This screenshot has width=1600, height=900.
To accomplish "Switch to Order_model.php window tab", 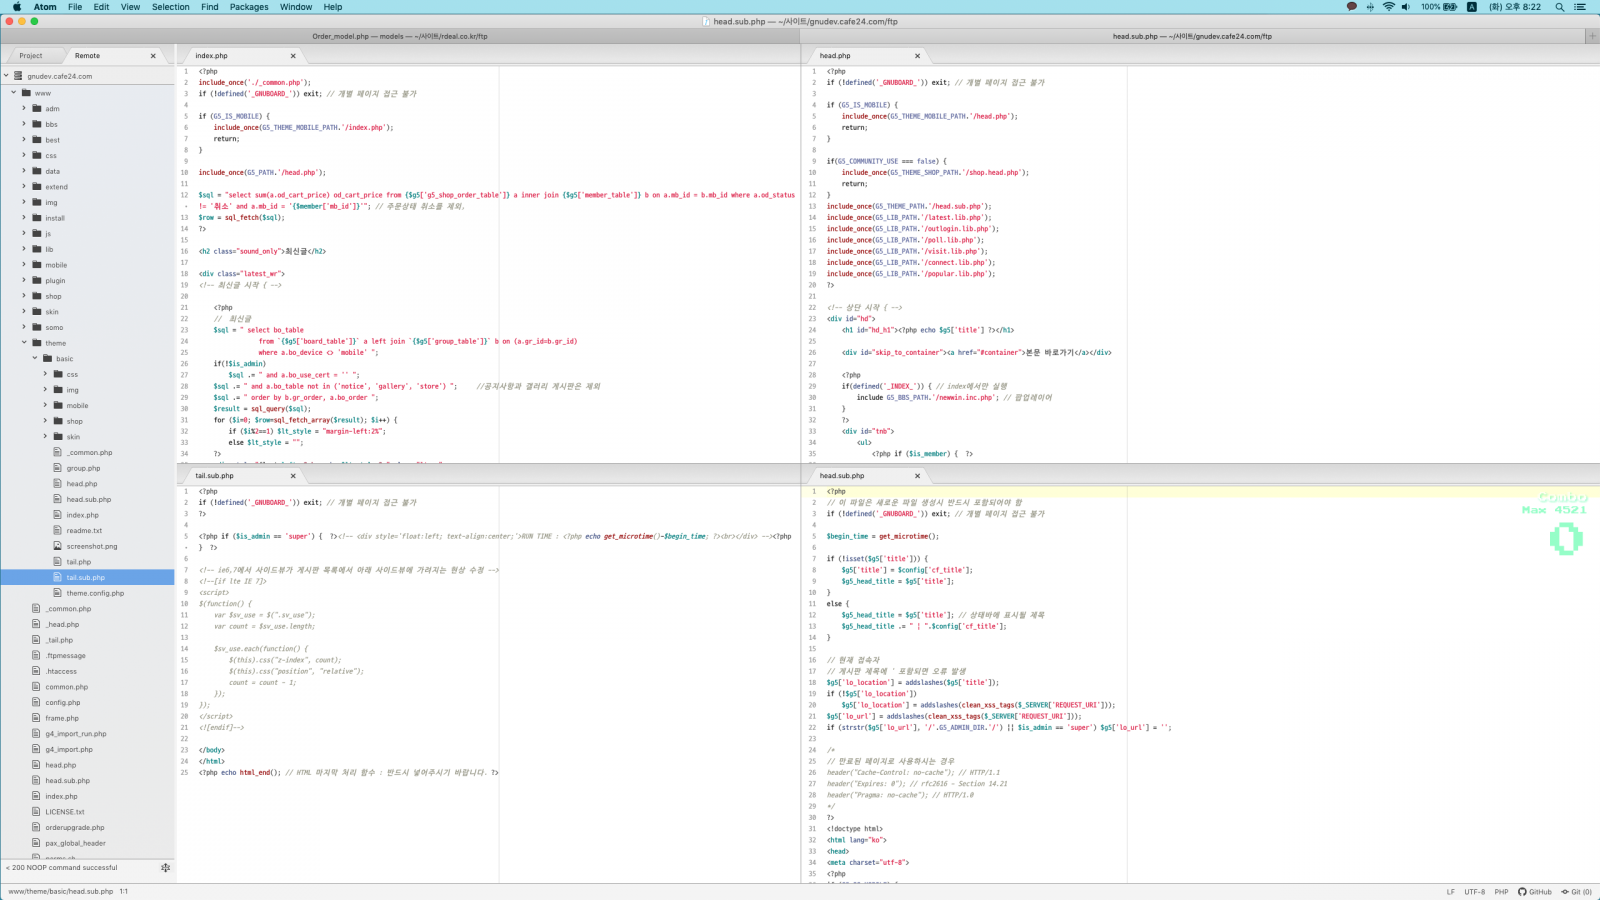I will coord(400,36).
